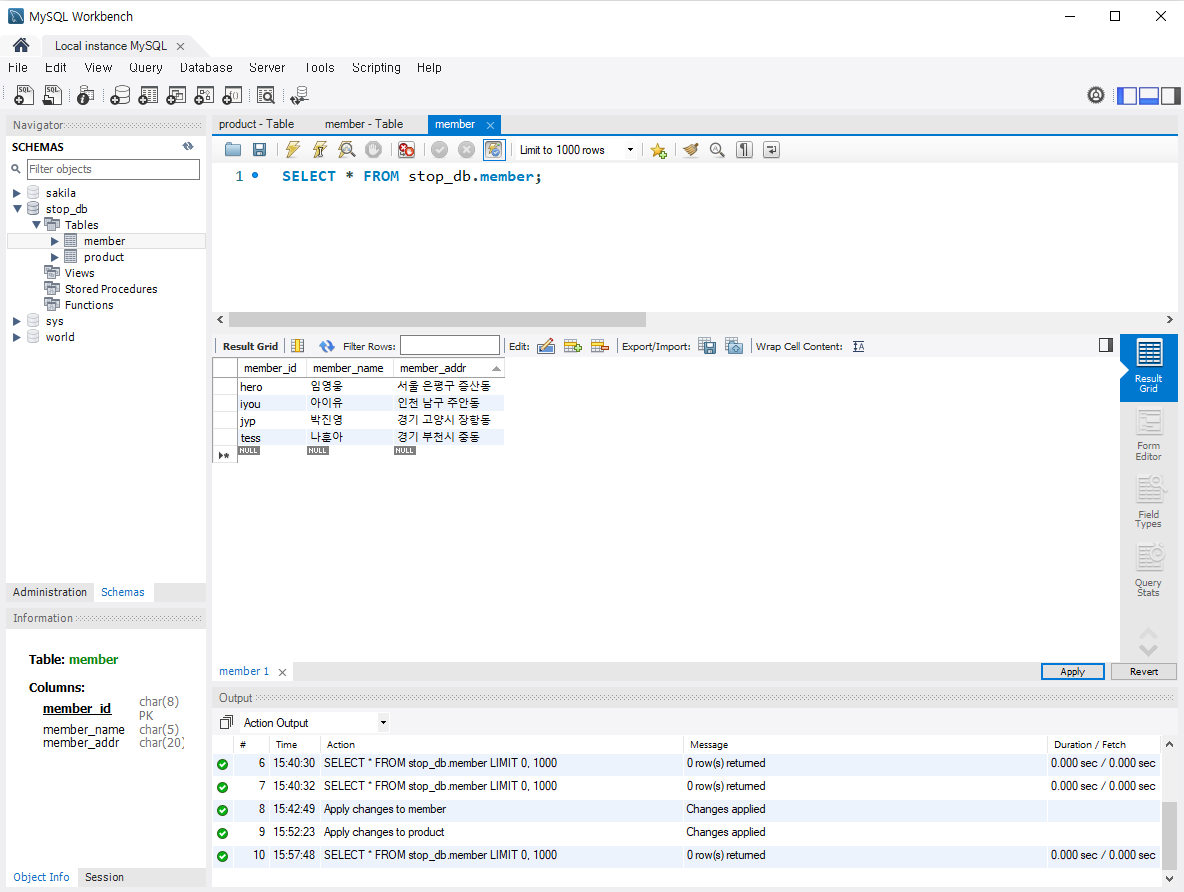
Task: Toggle the result grid side panel
Action: (x=1105, y=345)
